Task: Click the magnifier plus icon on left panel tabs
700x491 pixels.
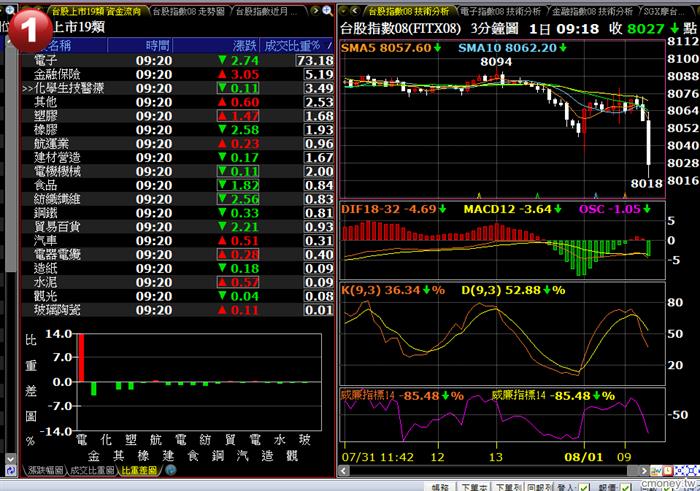Action: click(x=328, y=11)
